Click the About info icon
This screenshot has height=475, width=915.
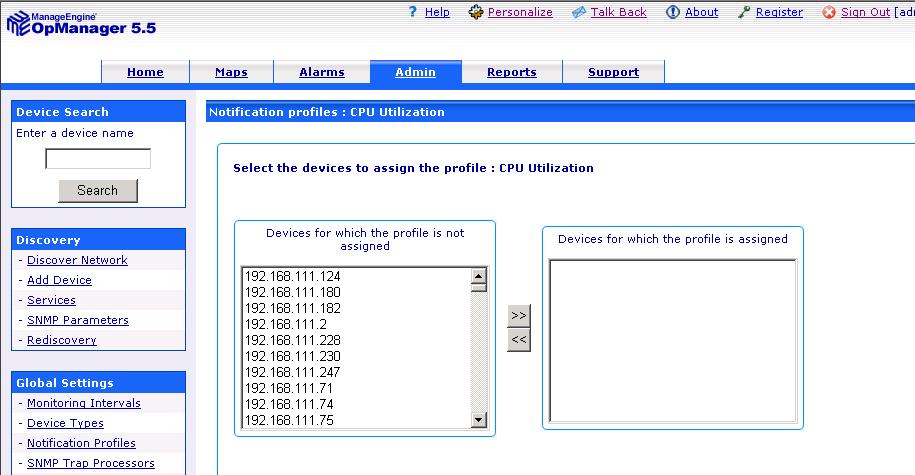click(x=673, y=12)
